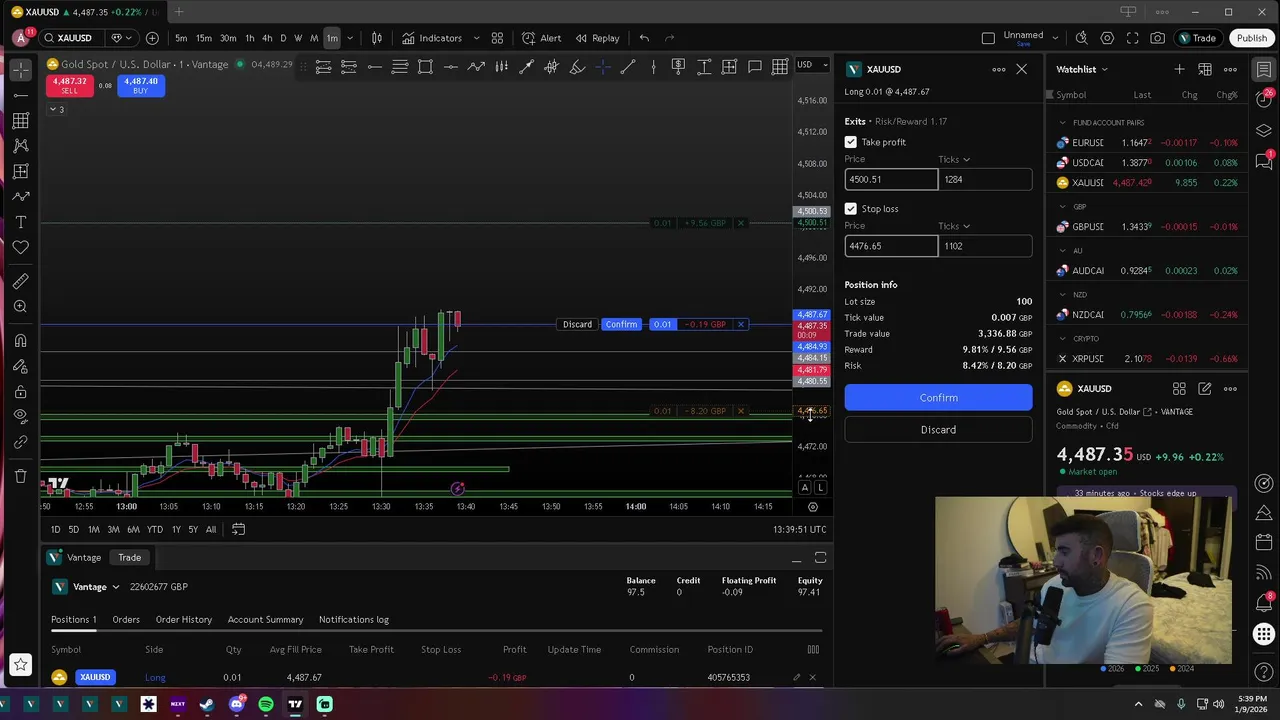Viewport: 1280px width, 720px height.
Task: Open the quick search lightning icon
Action: coord(1082,38)
